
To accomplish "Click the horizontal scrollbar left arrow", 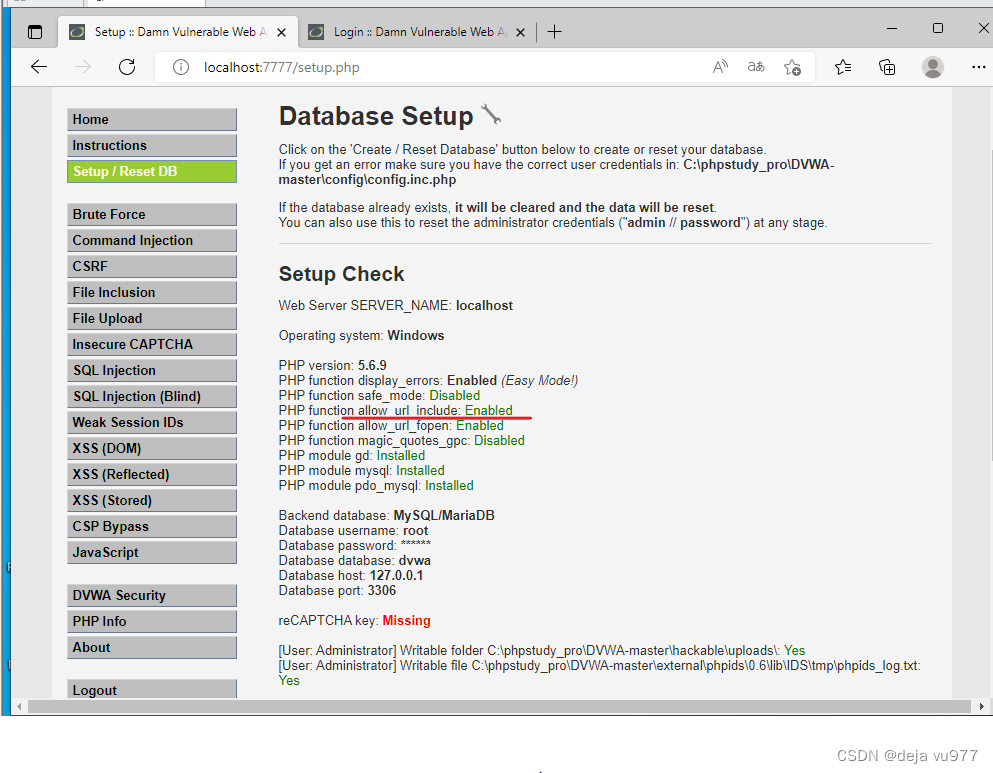I will 20,707.
